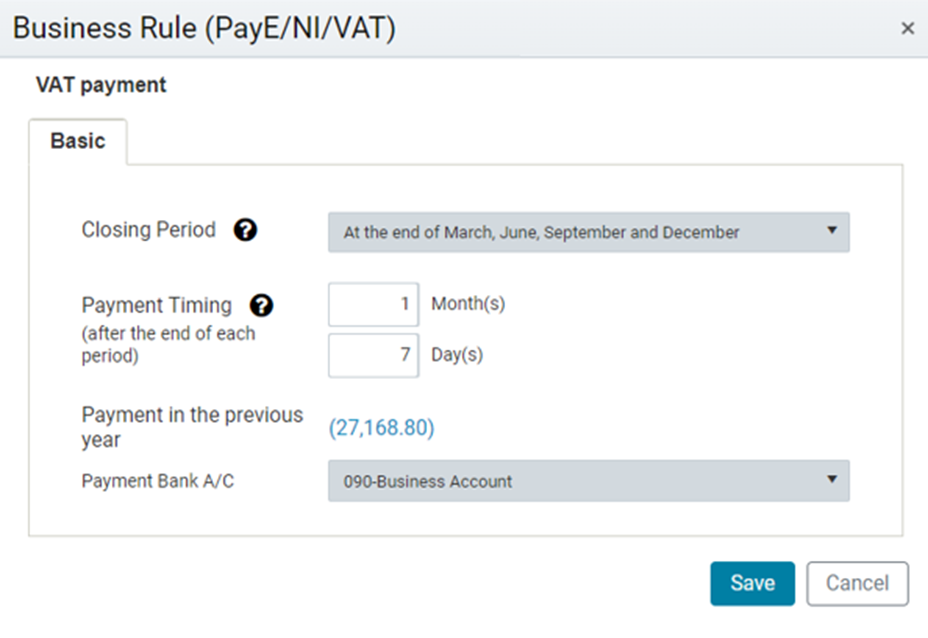The image size is (928, 638).
Task: Focus the Month(s) input field
Action: pyautogui.click(x=373, y=304)
